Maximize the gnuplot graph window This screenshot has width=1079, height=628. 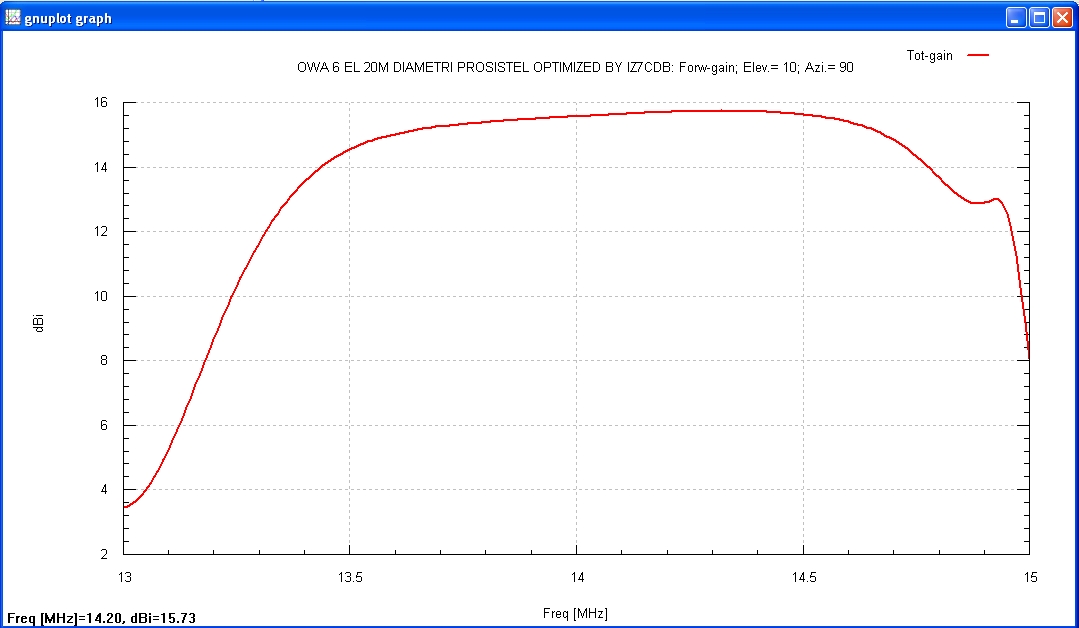(1039, 18)
